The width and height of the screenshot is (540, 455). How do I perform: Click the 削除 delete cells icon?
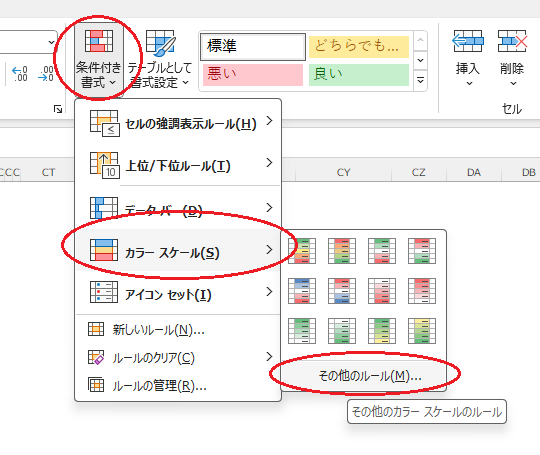coord(512,58)
